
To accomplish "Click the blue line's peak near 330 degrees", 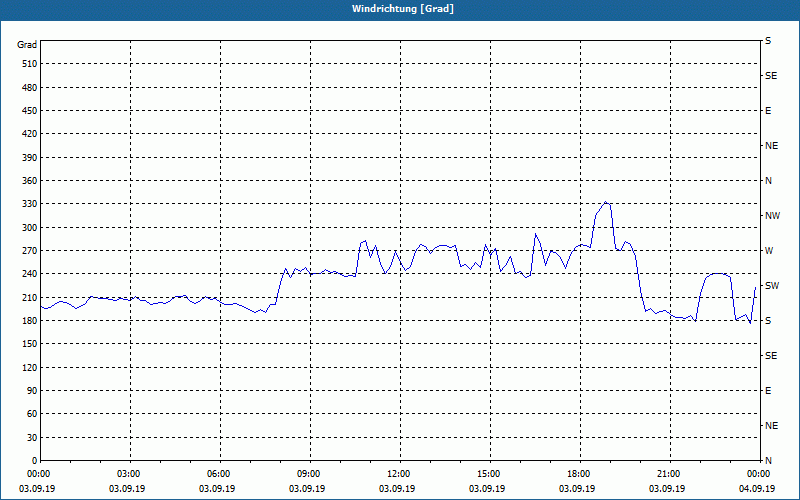I will (x=606, y=202).
